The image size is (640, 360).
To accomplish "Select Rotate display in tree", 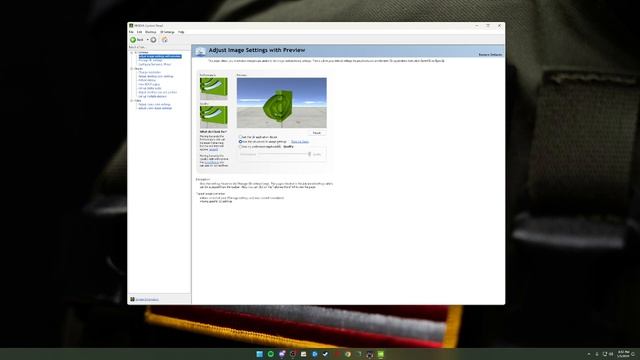I will coord(147,80).
